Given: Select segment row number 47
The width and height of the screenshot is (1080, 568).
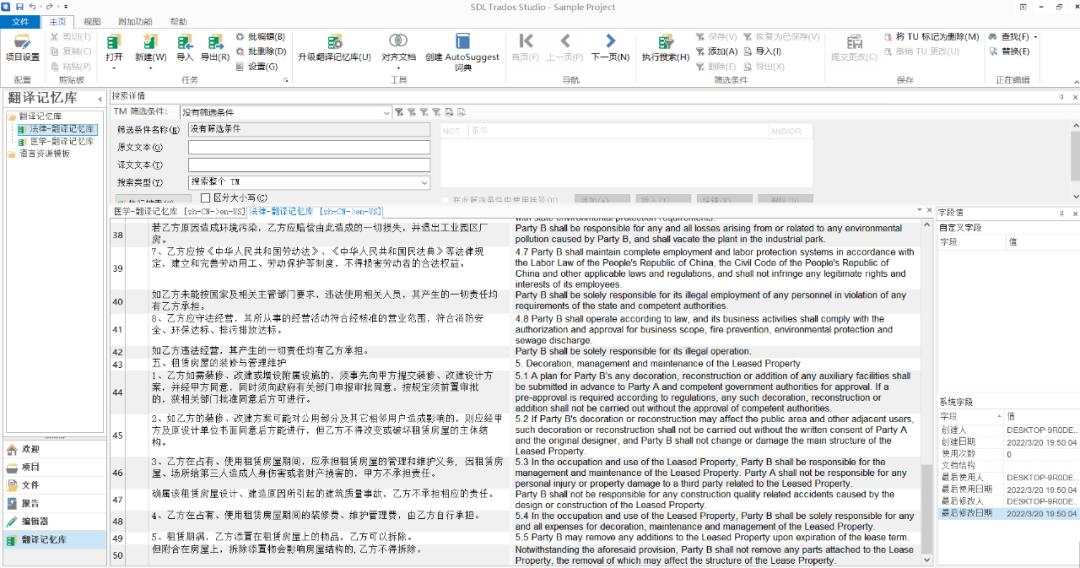Looking at the screenshot, I should (x=118, y=500).
